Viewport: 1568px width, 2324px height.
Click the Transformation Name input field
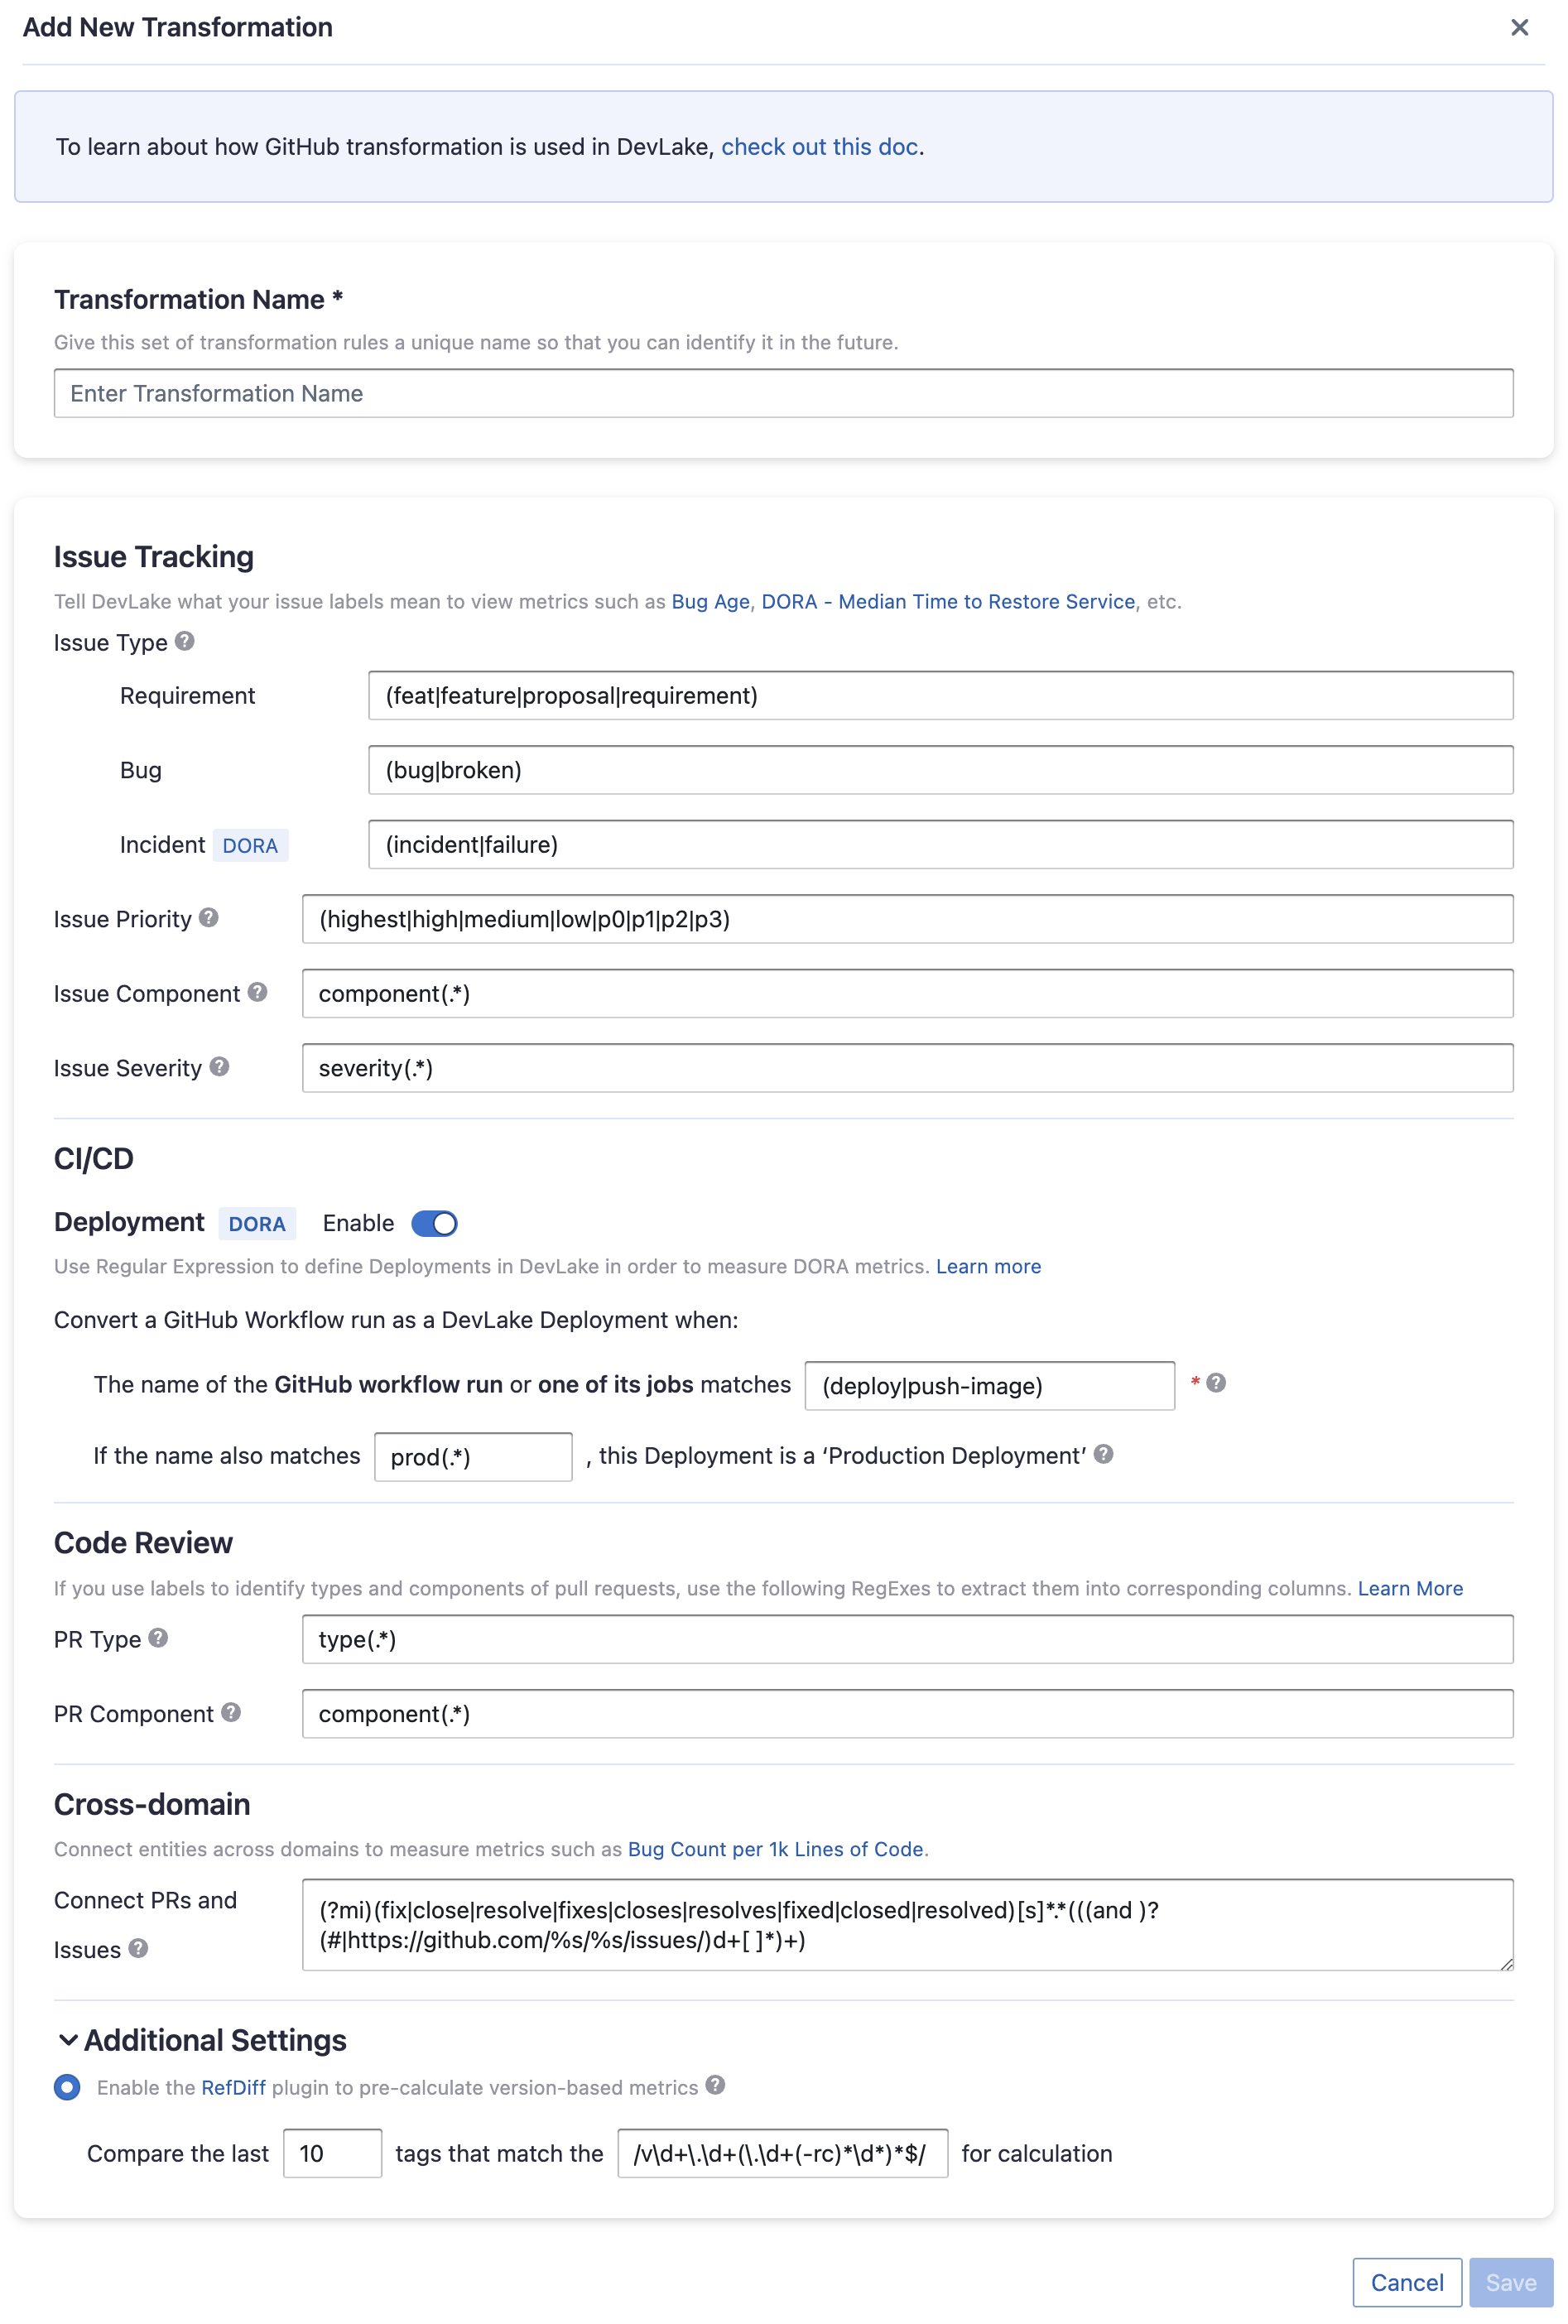[x=783, y=394]
